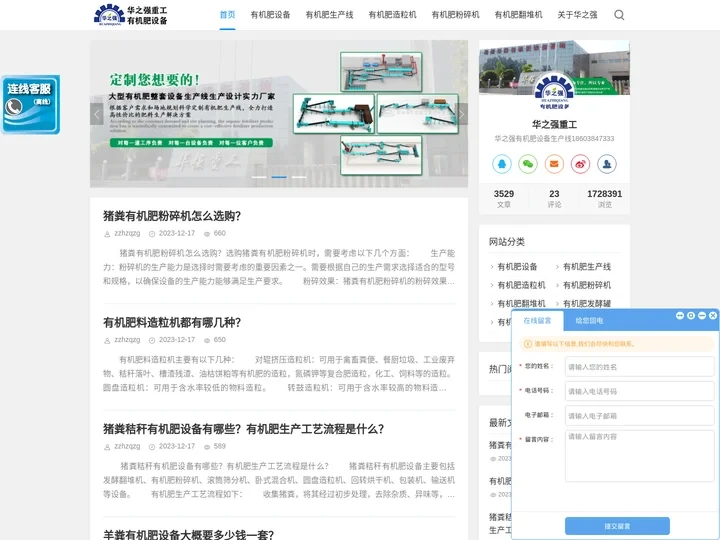Open article 有机肥料造粒机都有哪几种?

pos(172,322)
